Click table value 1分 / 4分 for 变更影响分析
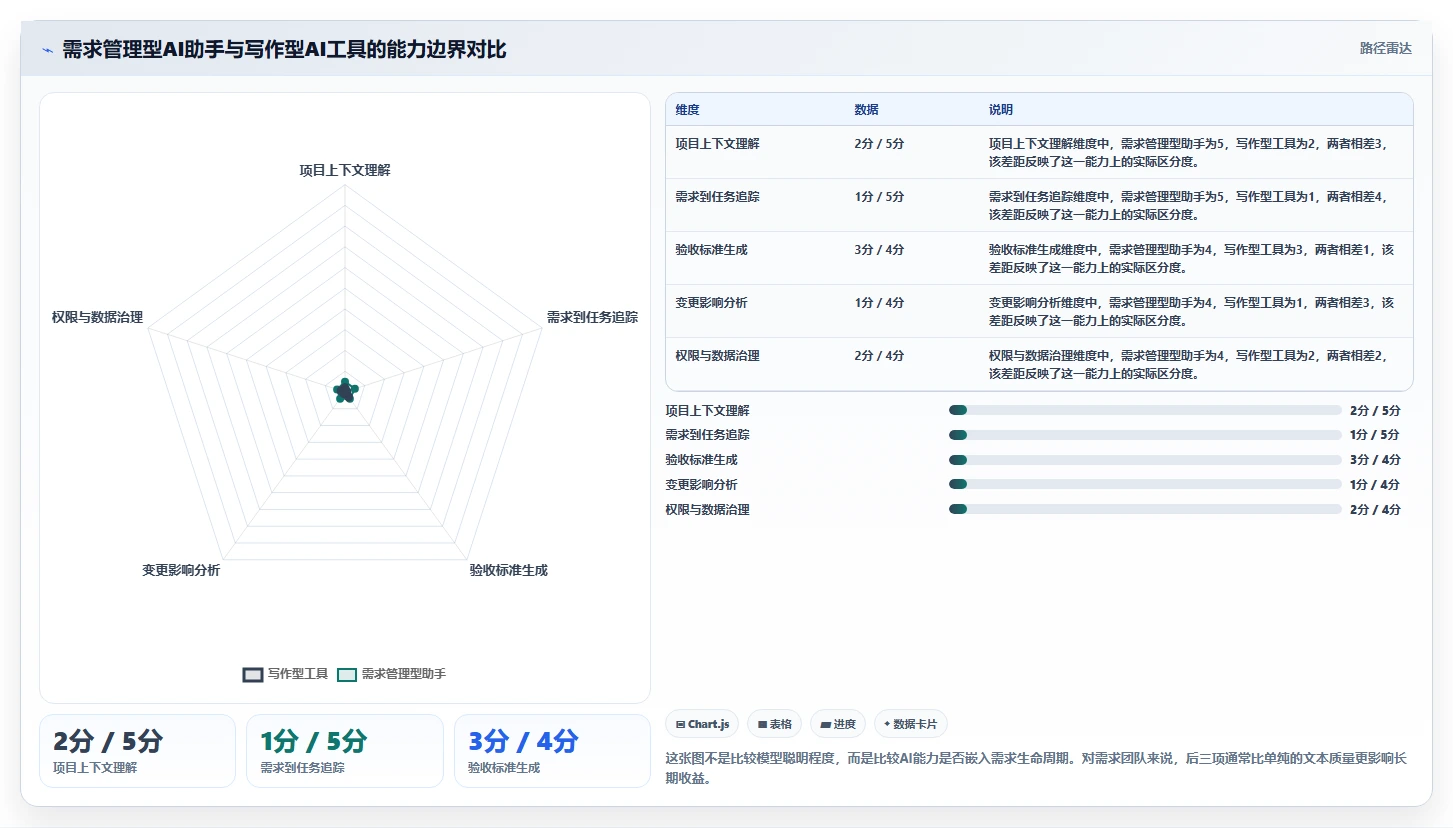 (x=880, y=303)
